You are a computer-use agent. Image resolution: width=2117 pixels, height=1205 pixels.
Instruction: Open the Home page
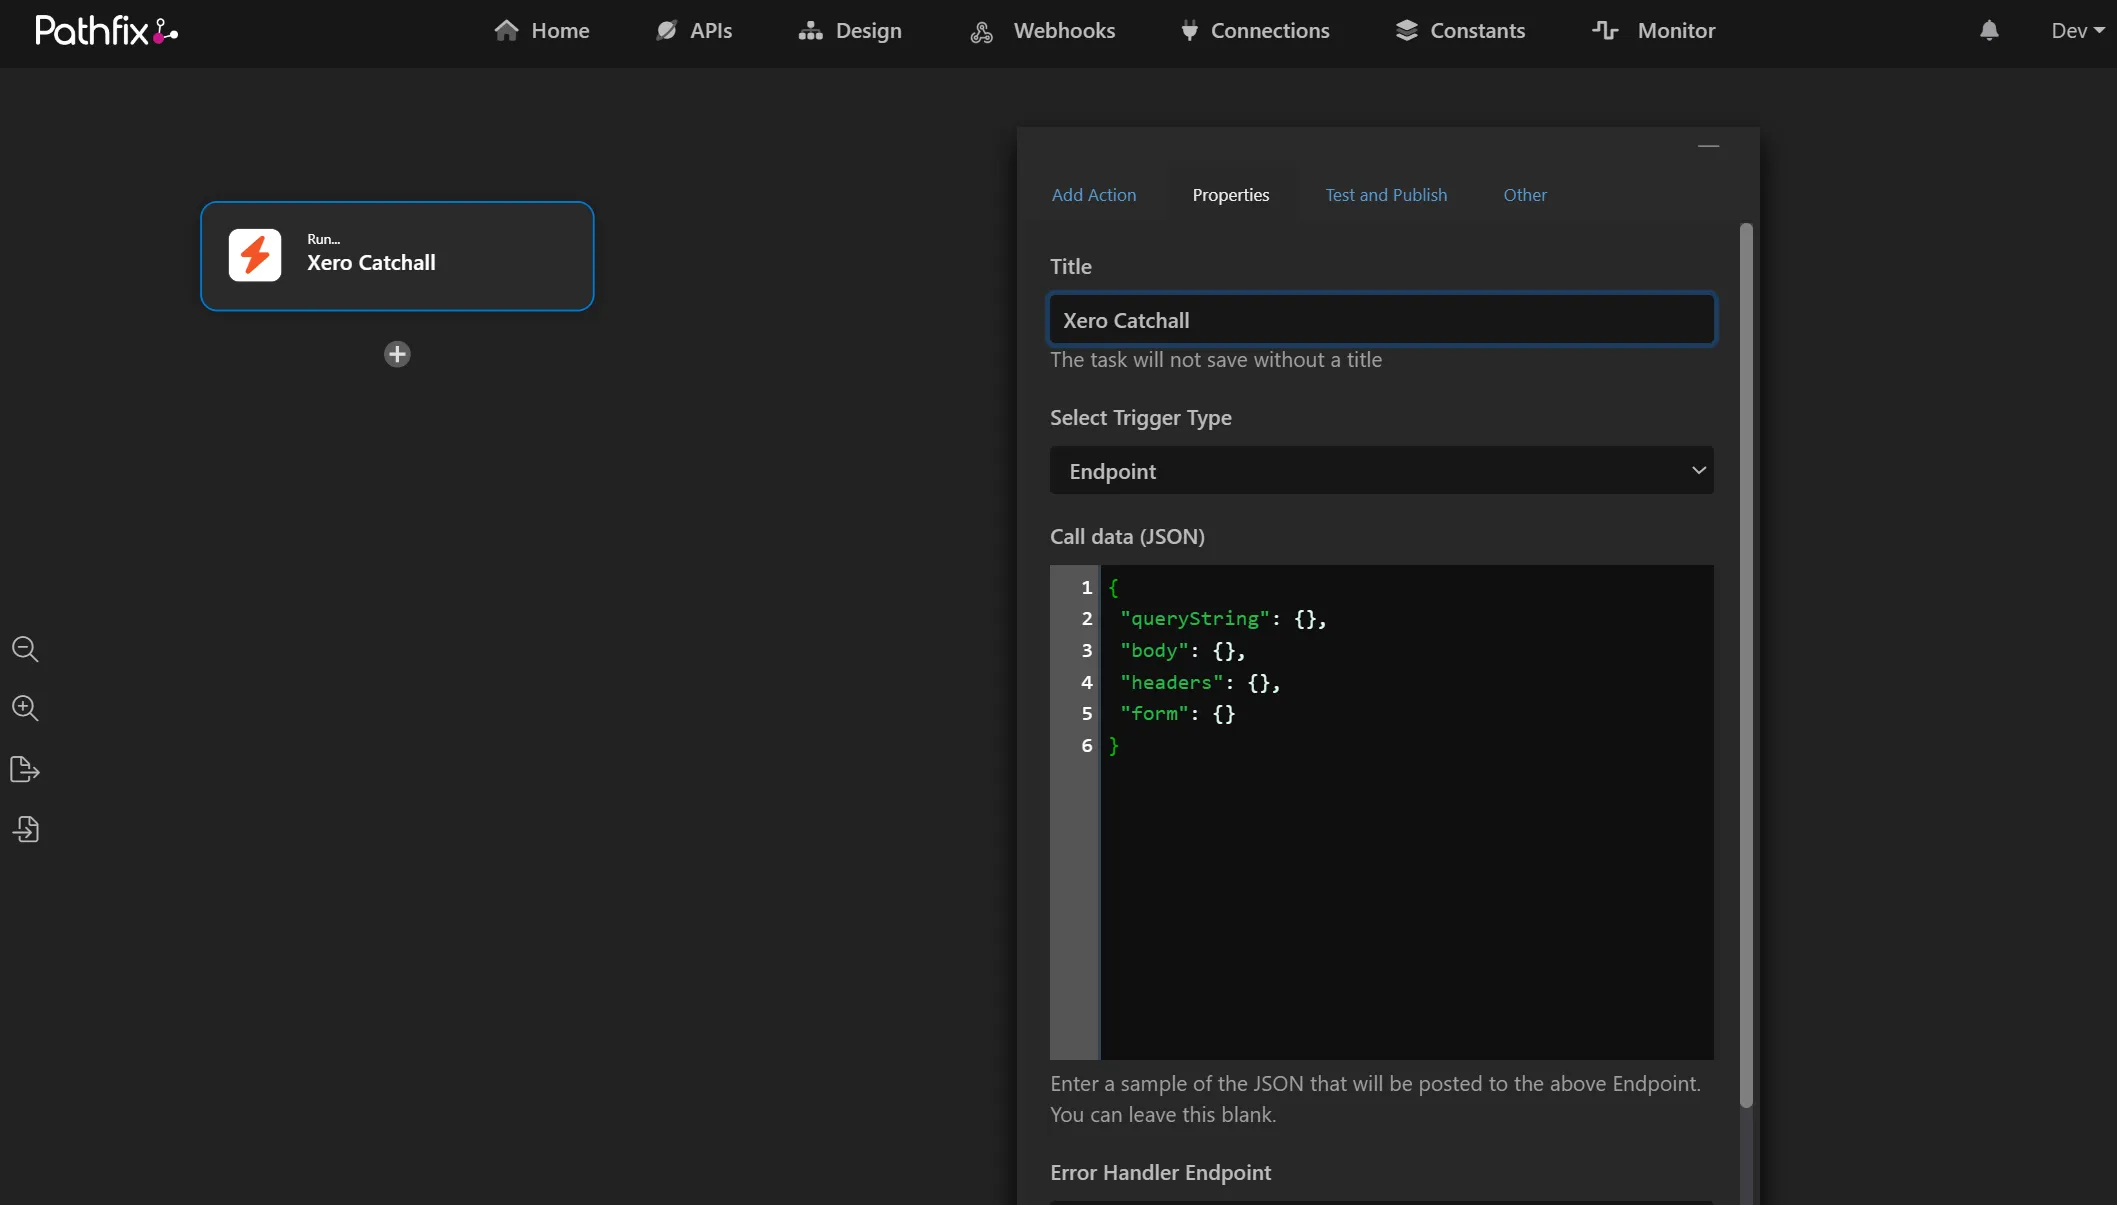[x=541, y=31]
